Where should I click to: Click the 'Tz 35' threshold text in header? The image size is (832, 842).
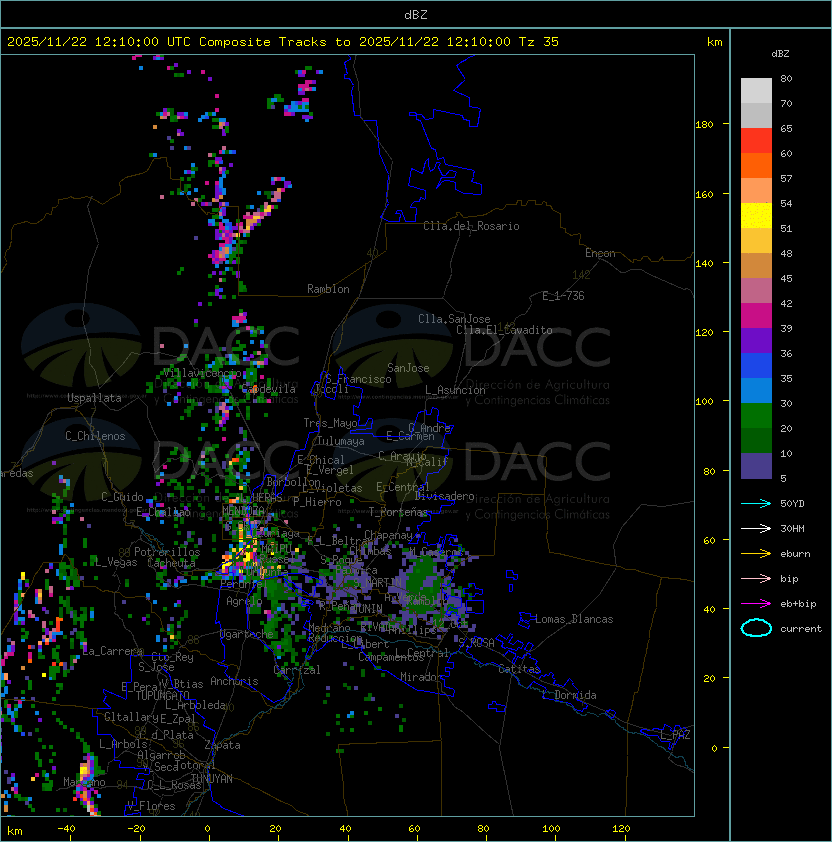click(x=539, y=42)
